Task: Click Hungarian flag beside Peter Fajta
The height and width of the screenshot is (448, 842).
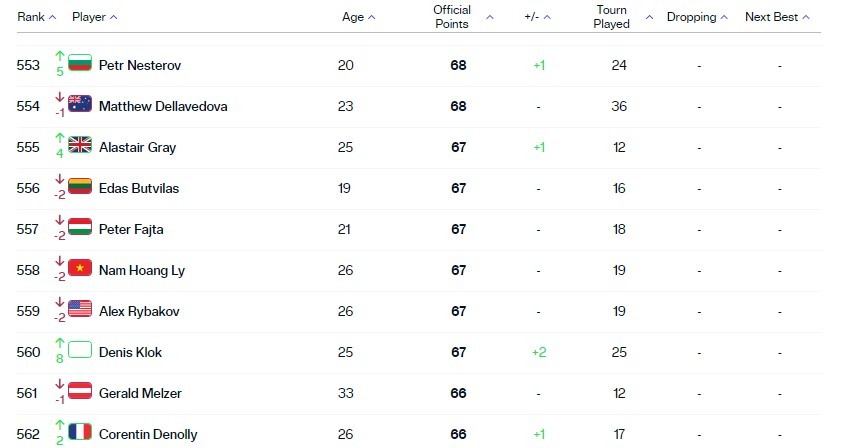Action: (79, 227)
